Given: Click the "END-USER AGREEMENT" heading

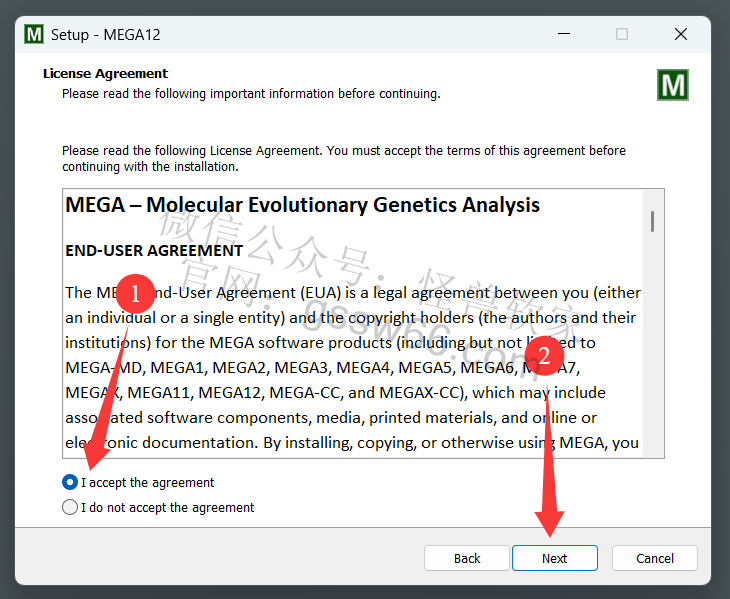Looking at the screenshot, I should [154, 250].
